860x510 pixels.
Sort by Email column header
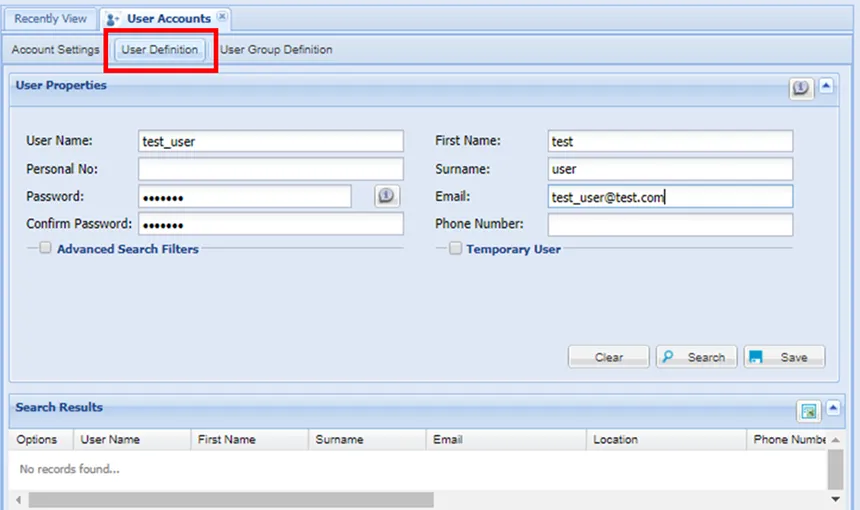tap(506, 439)
